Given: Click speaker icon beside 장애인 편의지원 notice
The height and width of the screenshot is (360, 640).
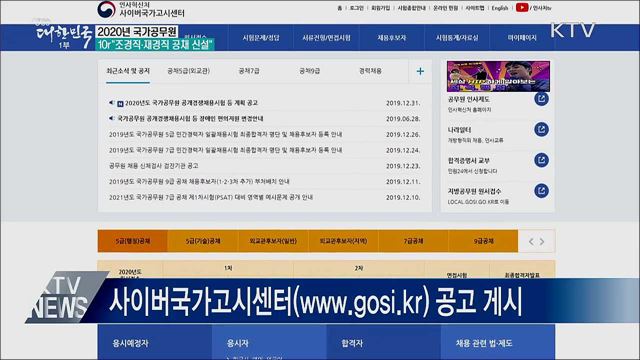Looking at the screenshot, I should pyautogui.click(x=111, y=118).
